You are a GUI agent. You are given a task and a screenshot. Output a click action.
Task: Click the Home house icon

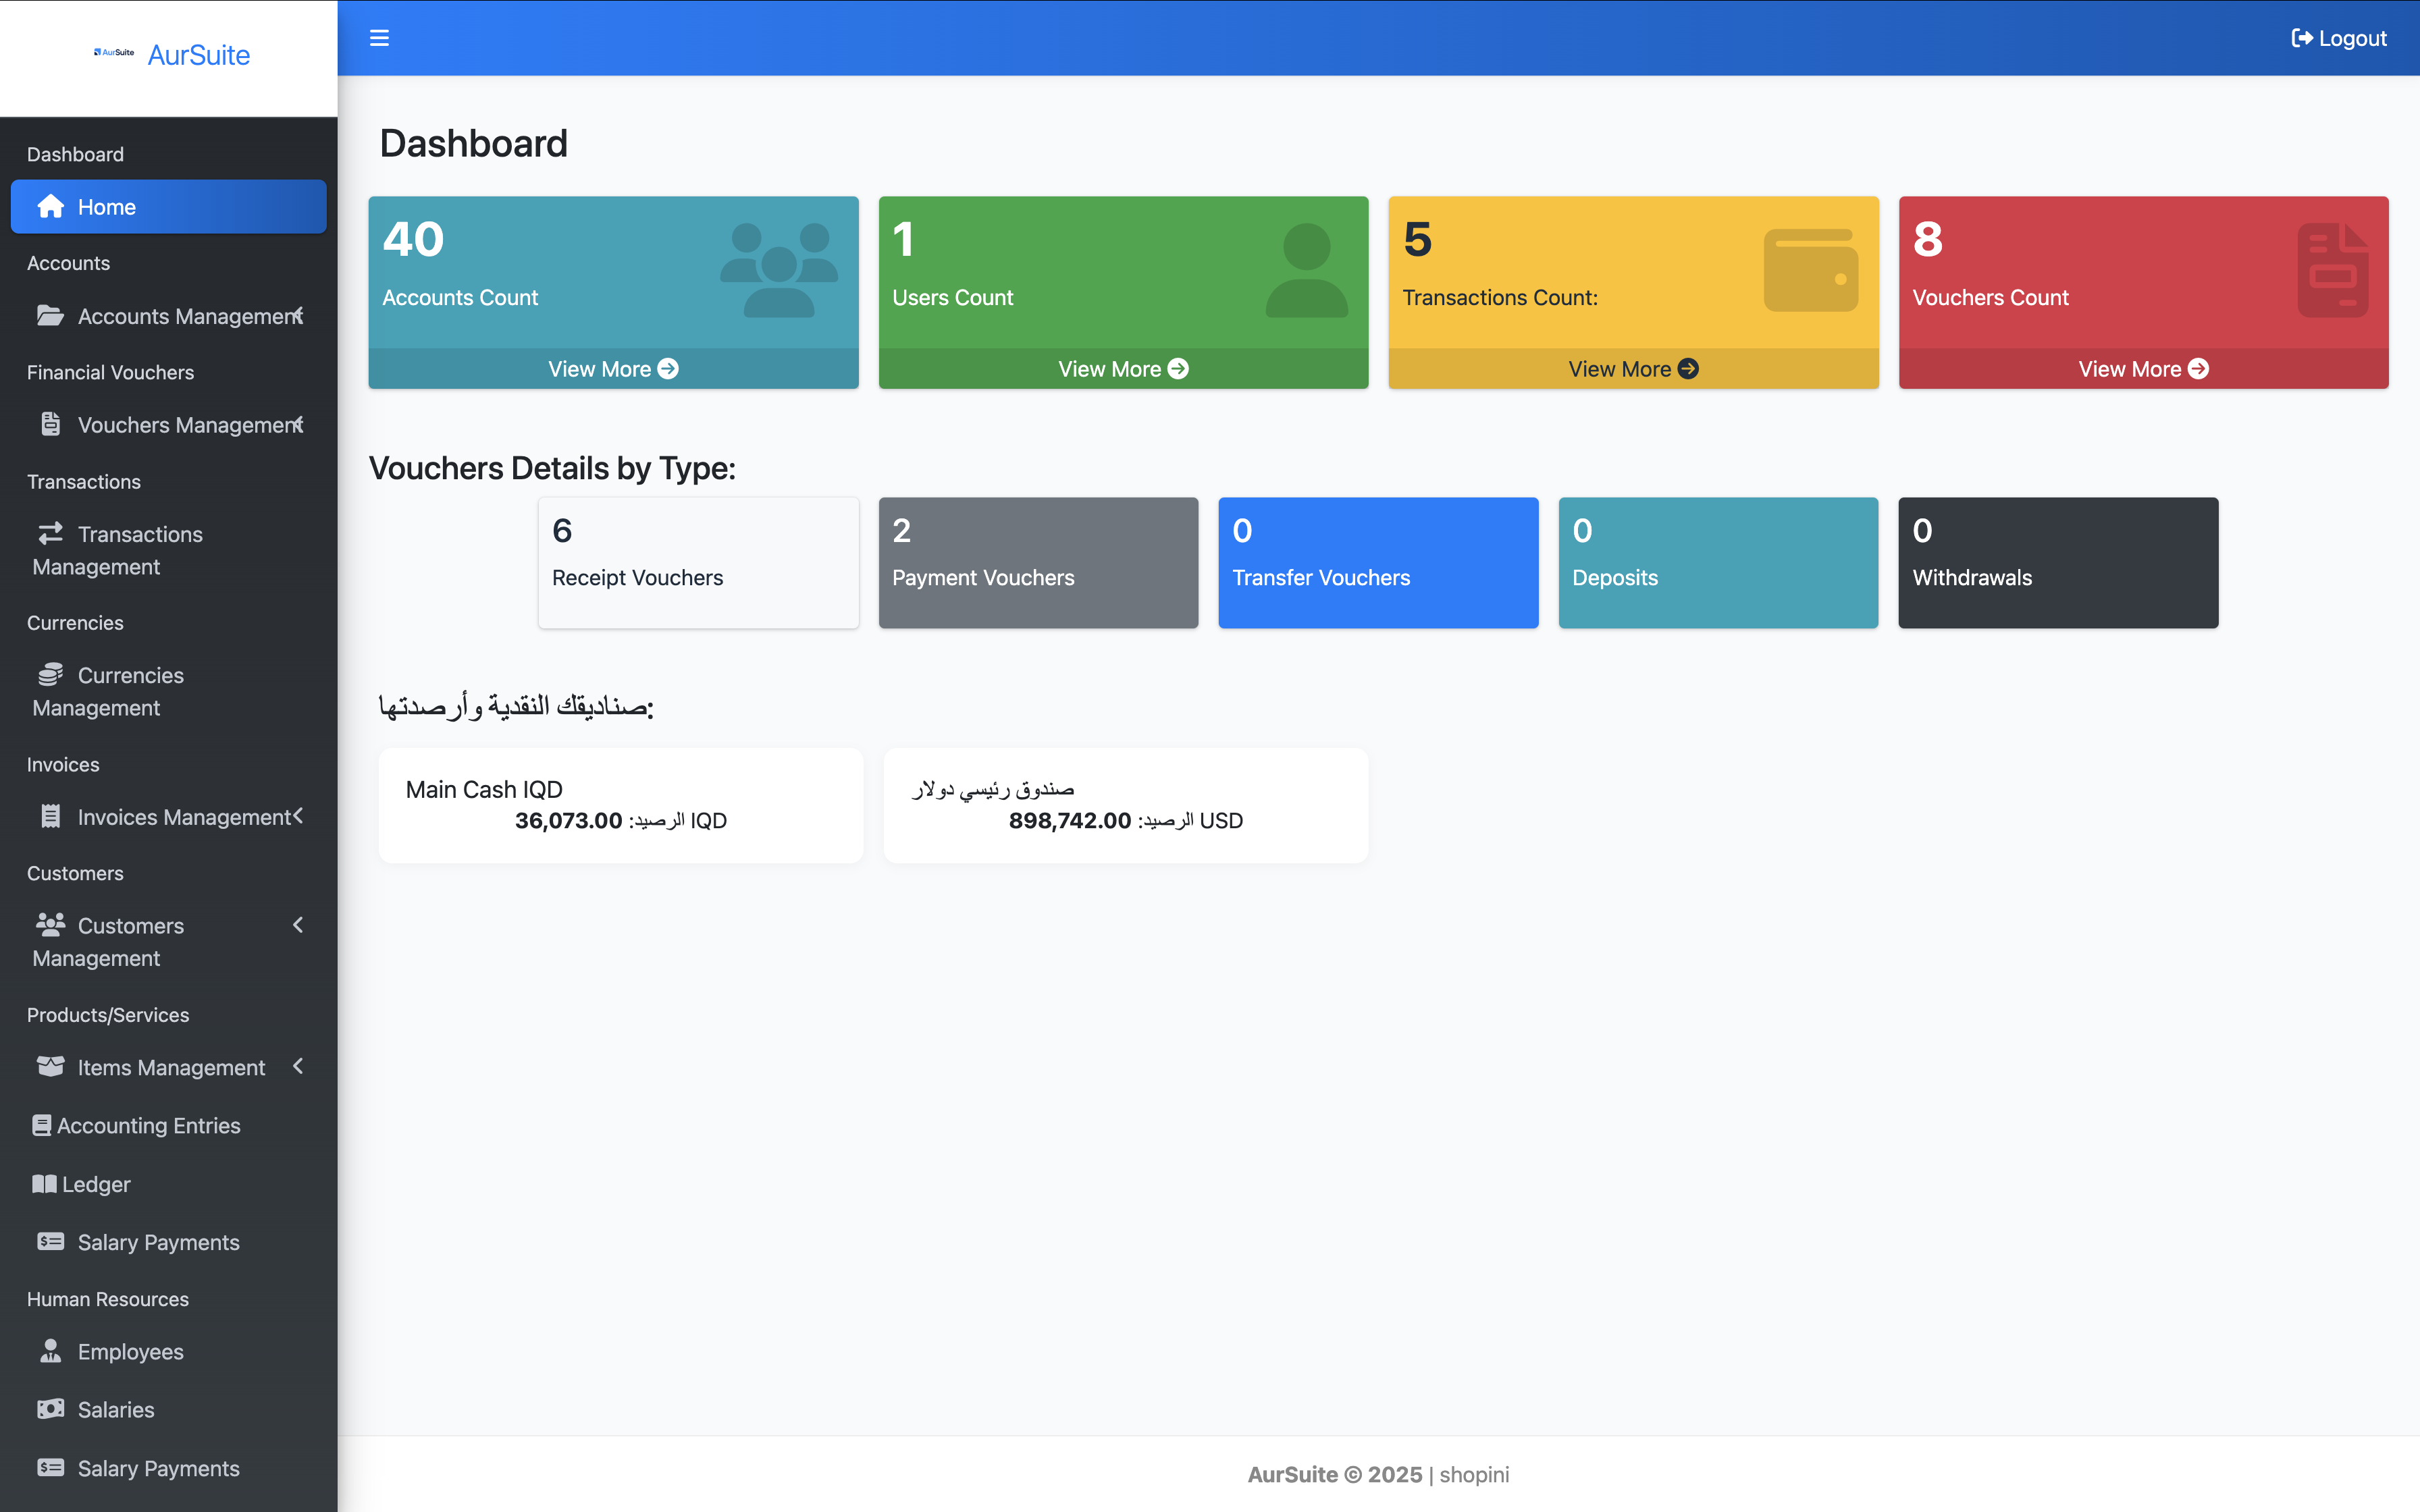(x=51, y=206)
